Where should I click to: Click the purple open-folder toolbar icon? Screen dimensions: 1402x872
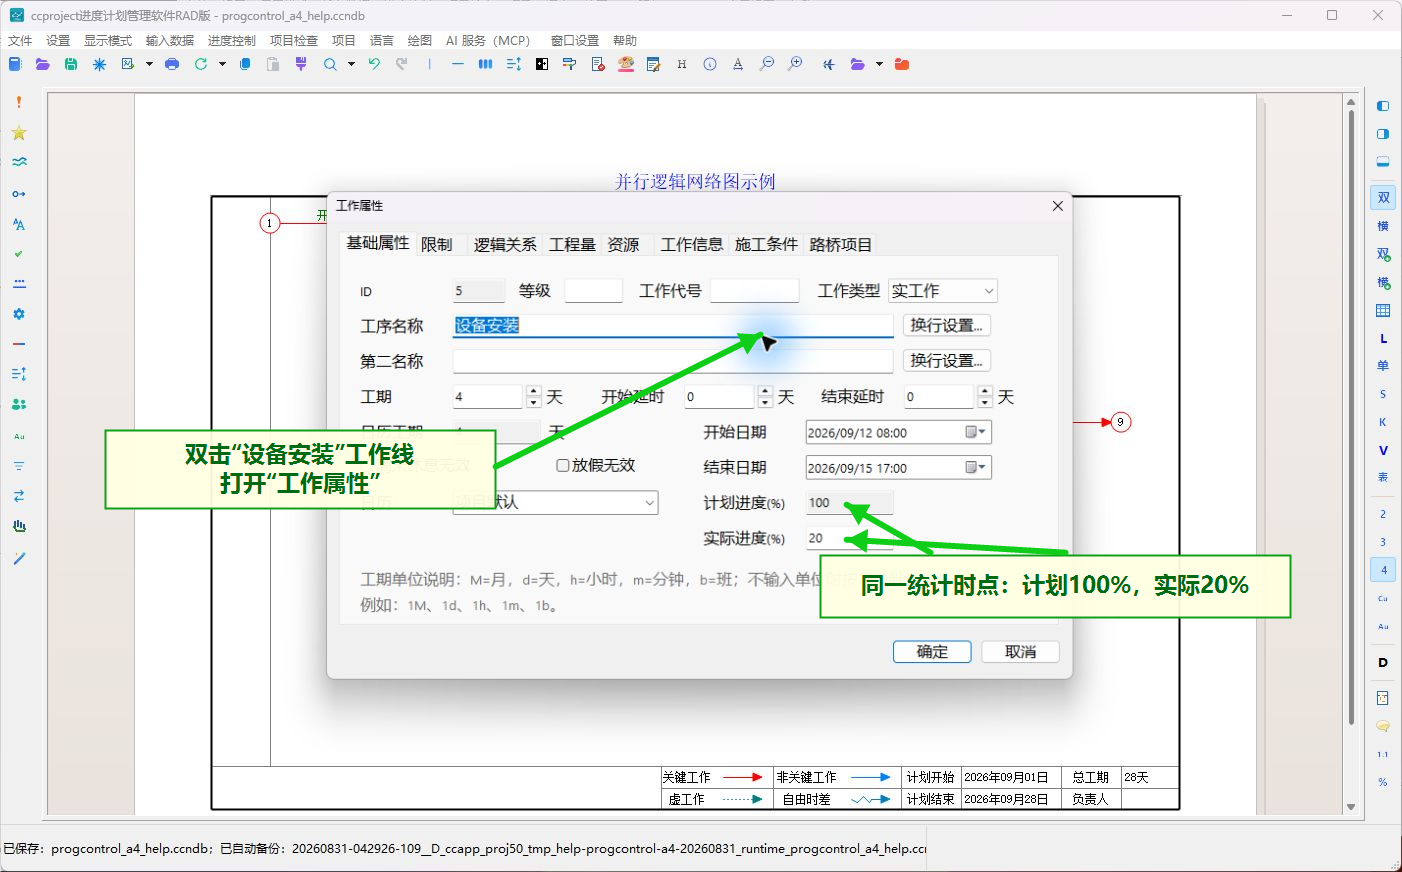(43, 64)
